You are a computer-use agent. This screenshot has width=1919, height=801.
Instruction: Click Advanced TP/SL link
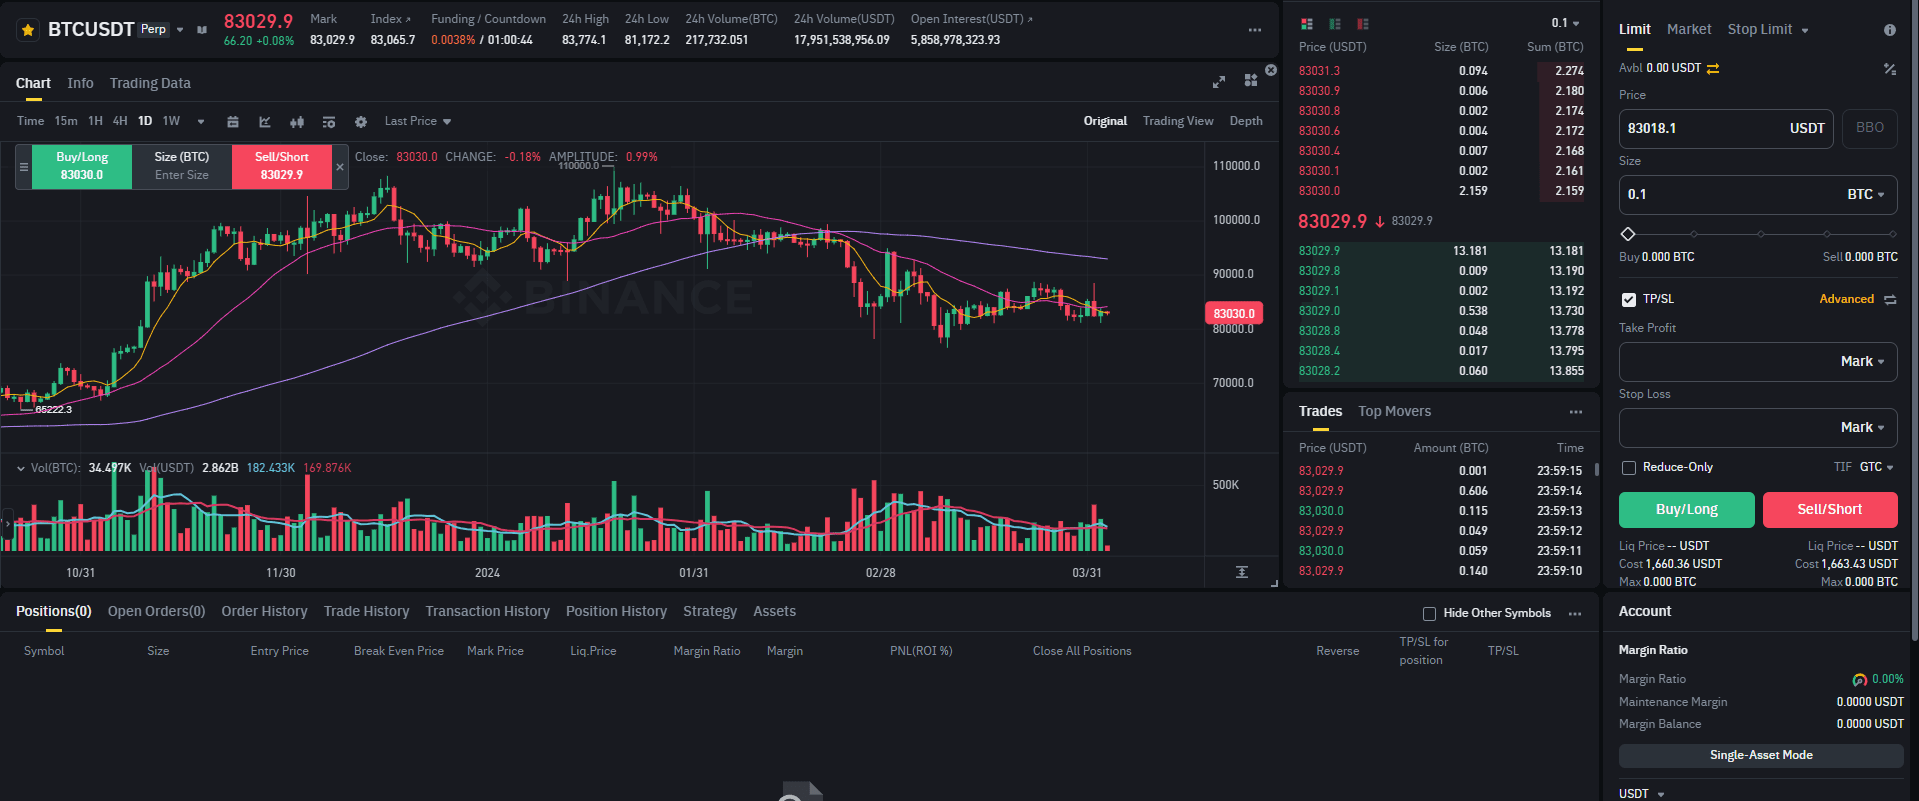click(x=1846, y=300)
